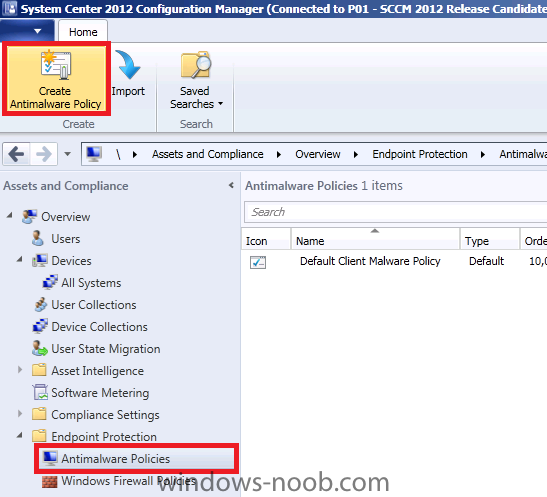
Task: Click the backslash root breadcrumb
Action: [119, 154]
